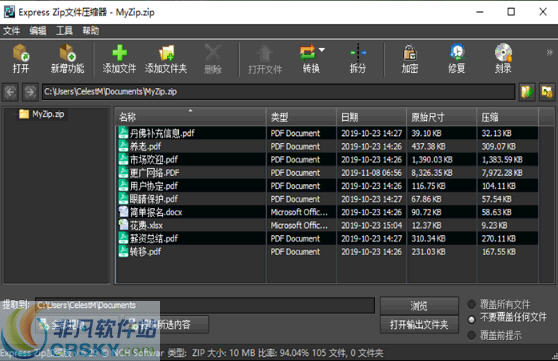Click the document icon of 简单报名.docx

click(x=123, y=212)
